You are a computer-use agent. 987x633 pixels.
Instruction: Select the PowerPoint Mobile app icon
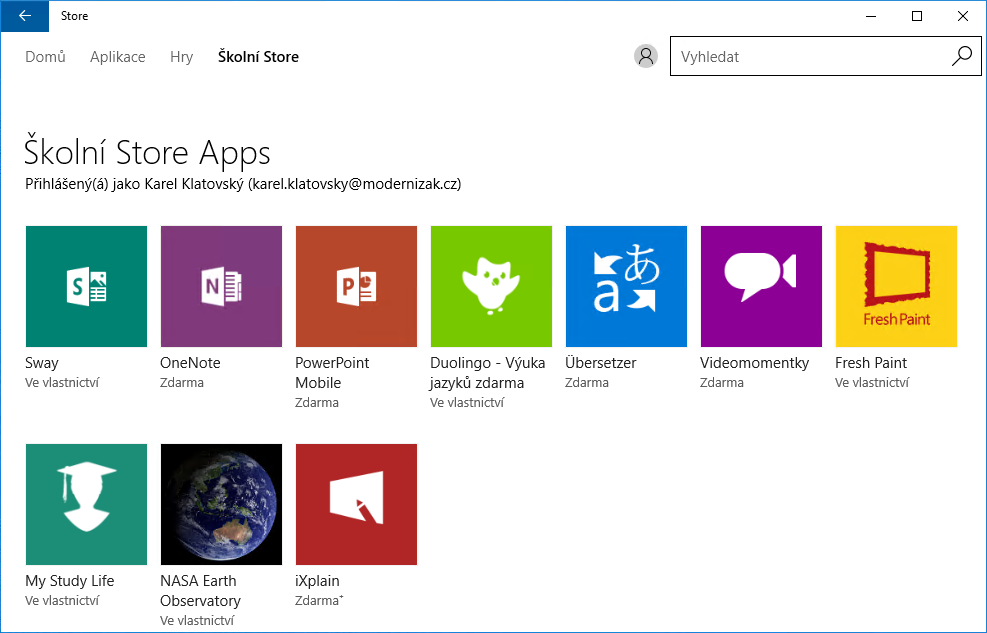tap(356, 286)
